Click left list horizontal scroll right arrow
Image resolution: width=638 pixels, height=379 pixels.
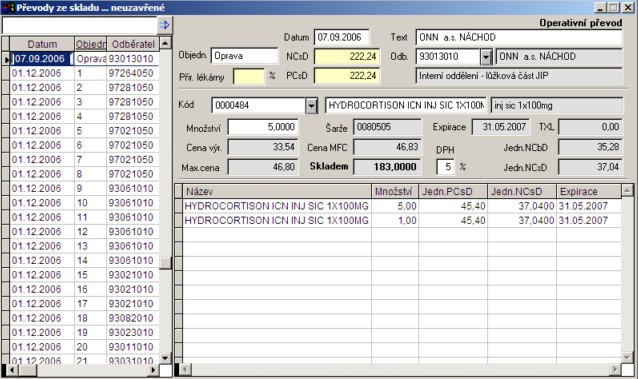(153, 370)
